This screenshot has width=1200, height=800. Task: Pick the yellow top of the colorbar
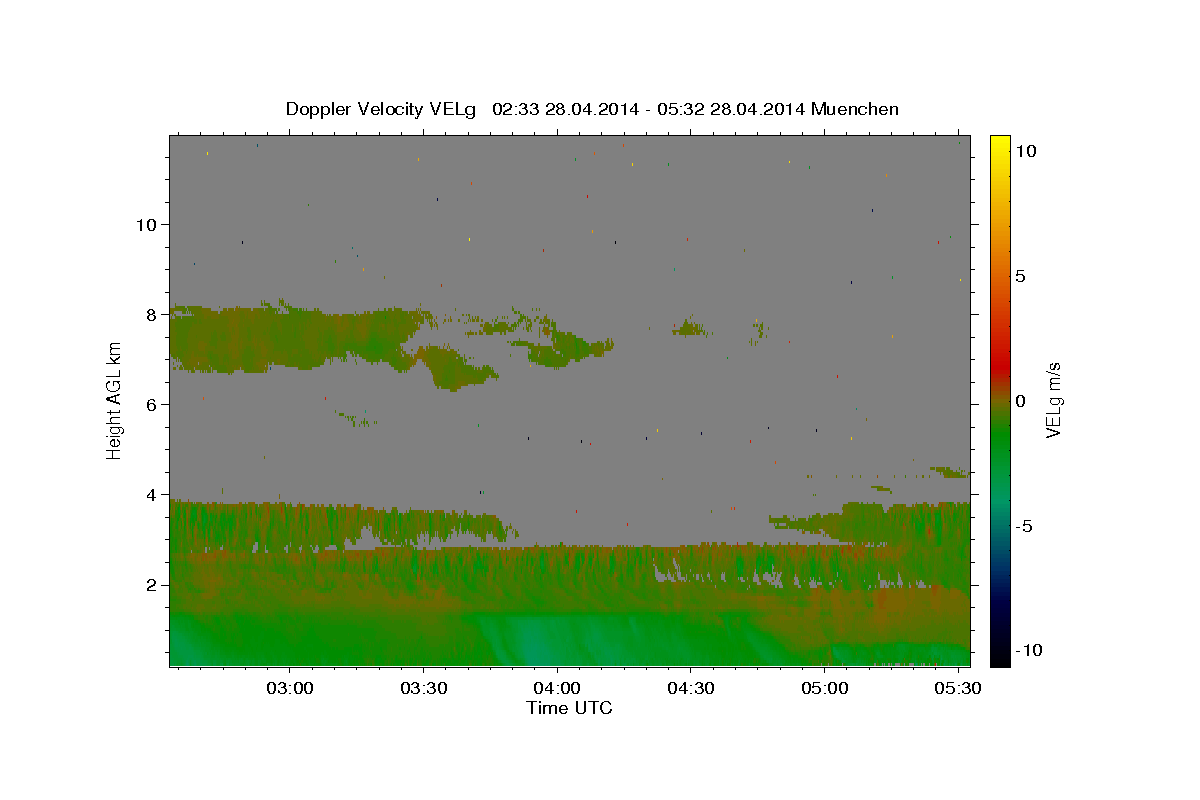pyautogui.click(x=999, y=145)
